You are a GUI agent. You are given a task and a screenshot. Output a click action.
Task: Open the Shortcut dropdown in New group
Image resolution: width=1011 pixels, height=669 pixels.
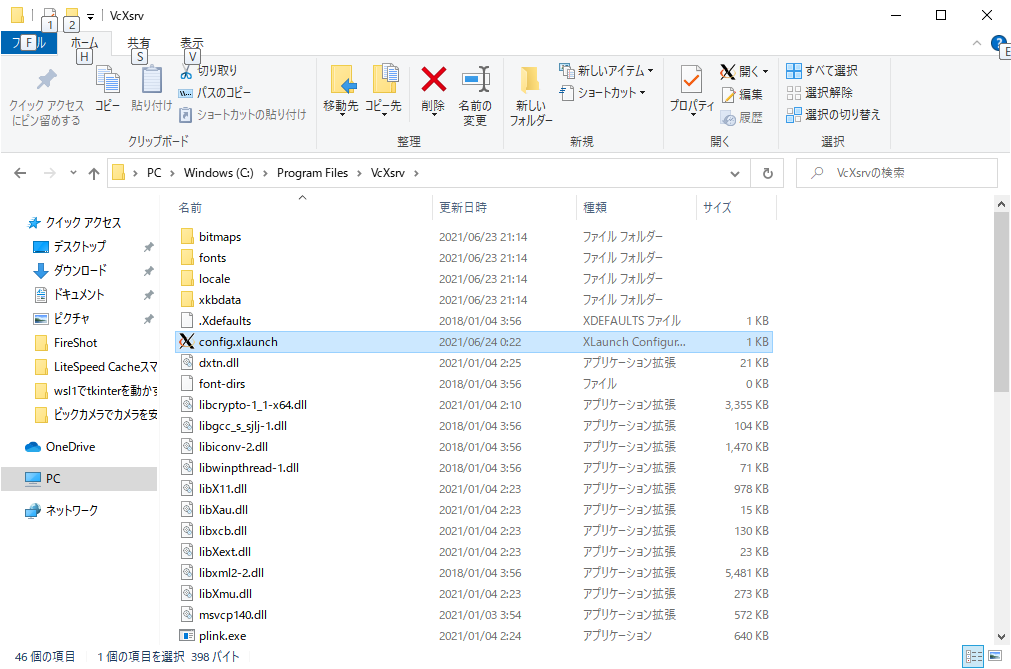coord(602,93)
